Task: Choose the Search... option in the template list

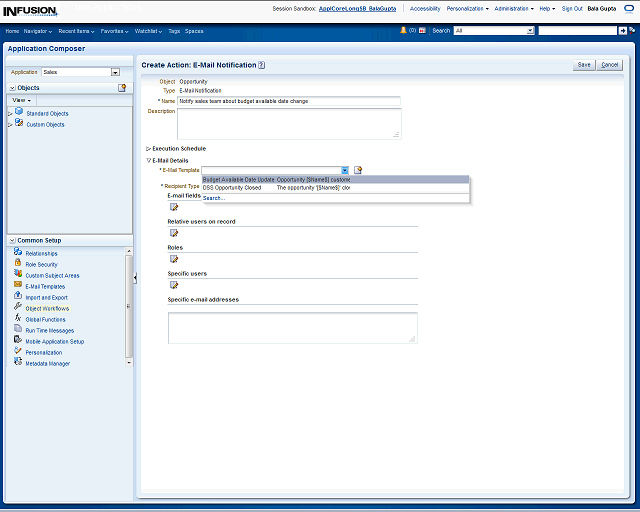Action: [x=214, y=197]
